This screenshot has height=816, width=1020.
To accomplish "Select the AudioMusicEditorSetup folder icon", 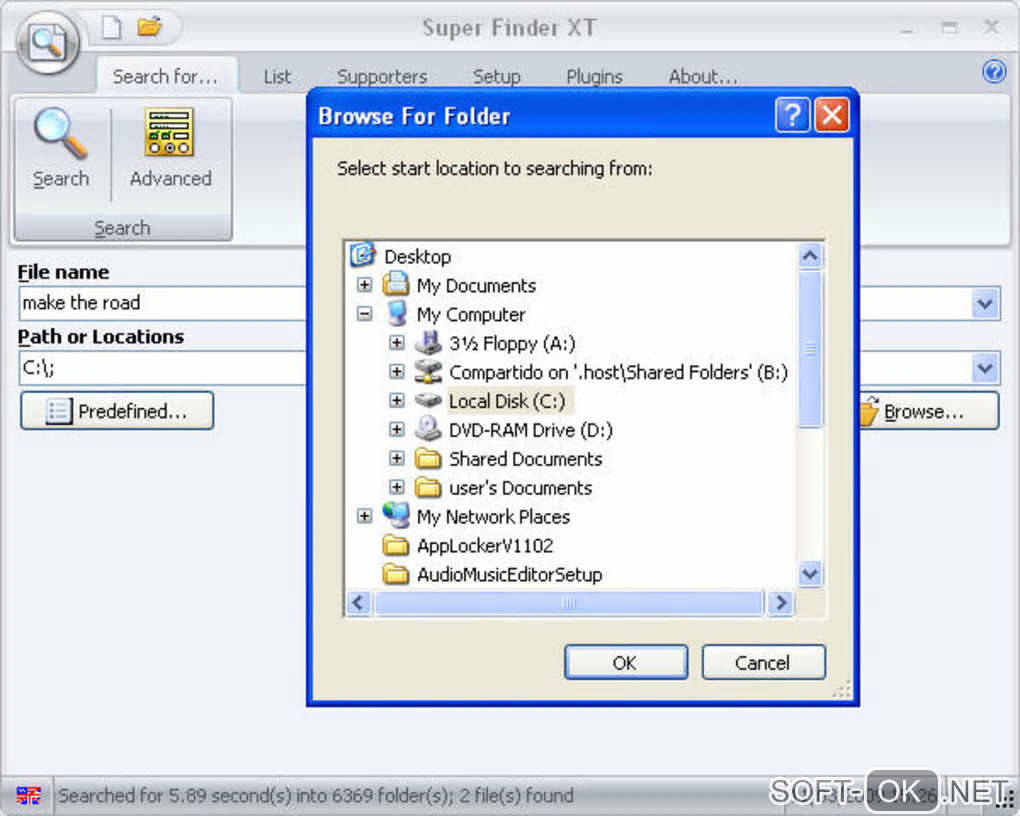I will pyautogui.click(x=396, y=573).
